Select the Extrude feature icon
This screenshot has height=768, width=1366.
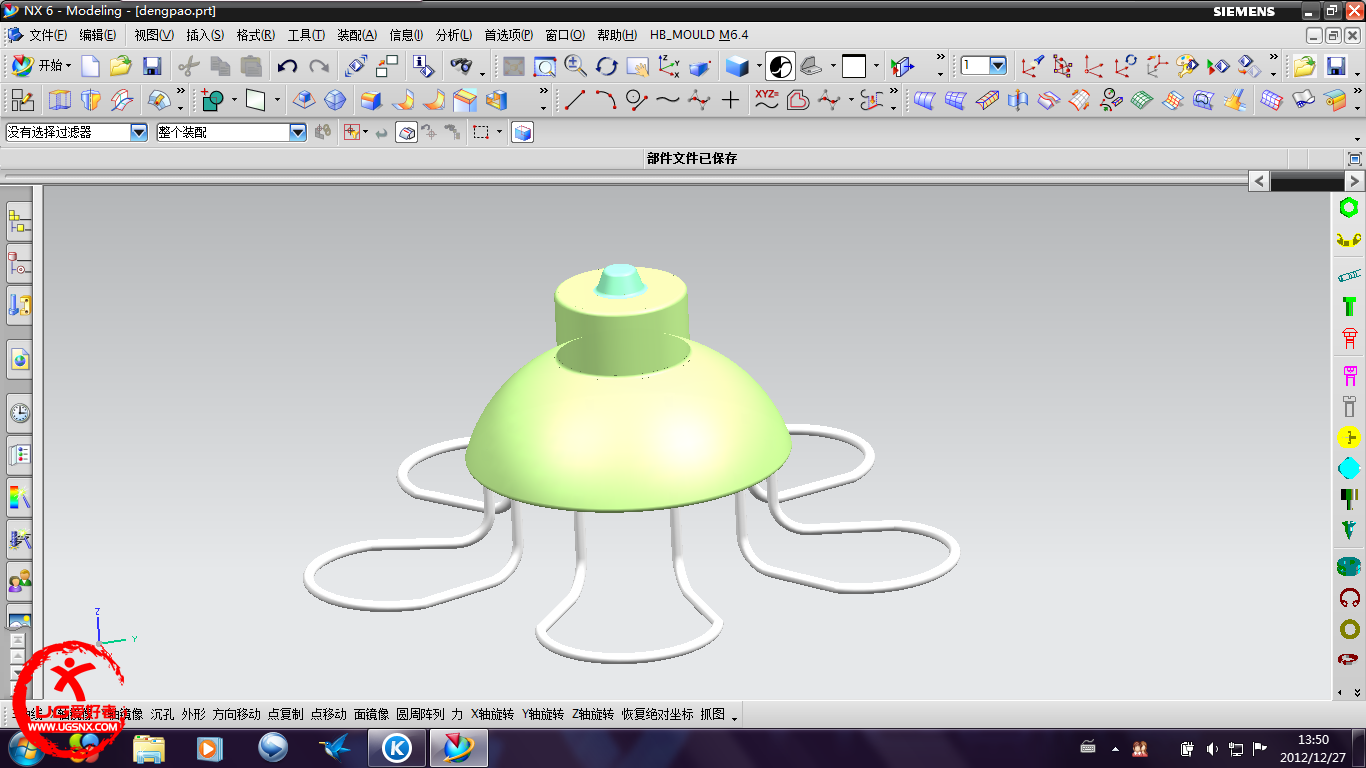click(x=59, y=100)
